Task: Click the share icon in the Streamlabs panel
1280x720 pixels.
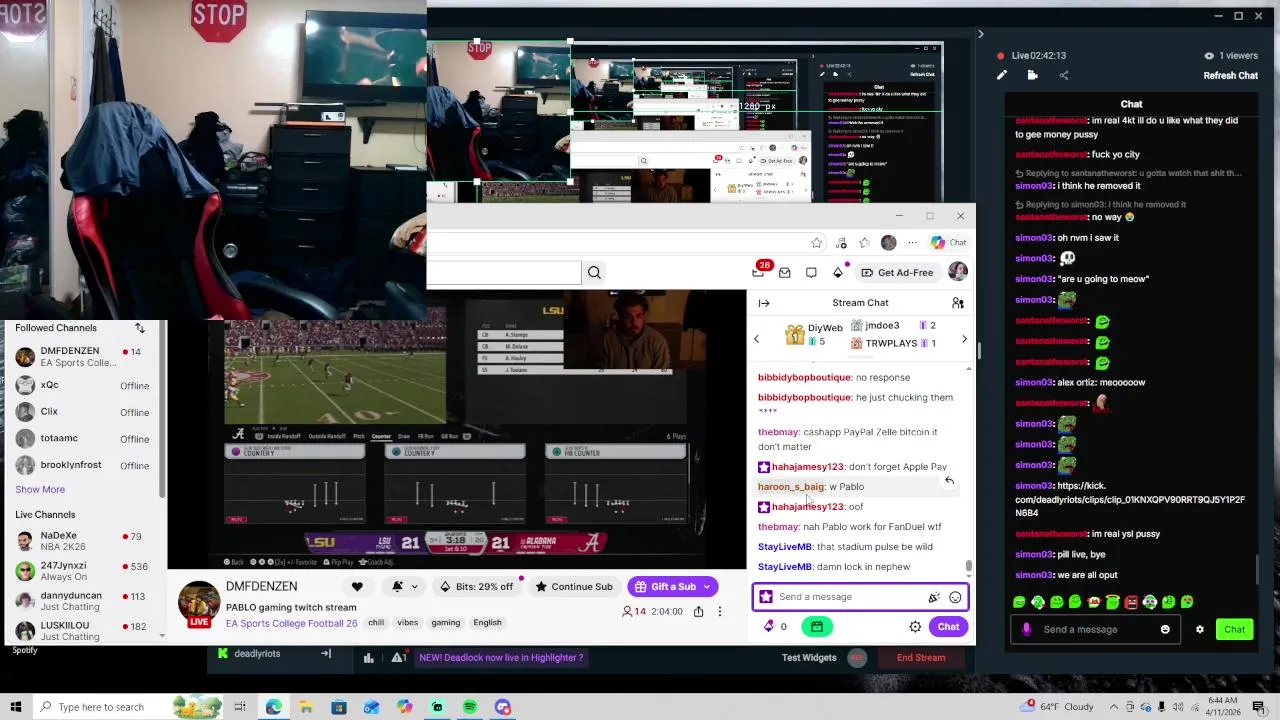Action: [x=1064, y=75]
